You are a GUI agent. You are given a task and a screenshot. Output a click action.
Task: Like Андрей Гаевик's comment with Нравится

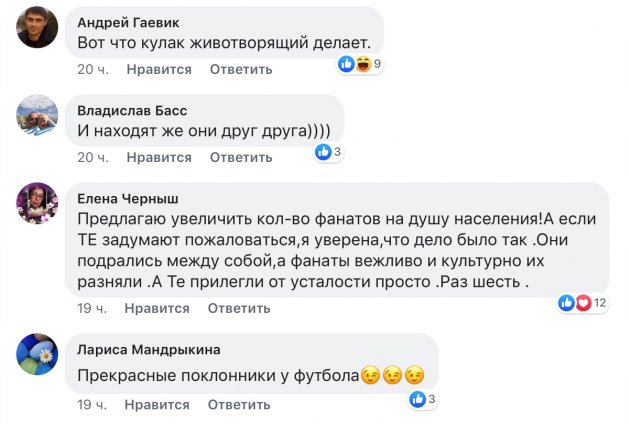pos(159,70)
